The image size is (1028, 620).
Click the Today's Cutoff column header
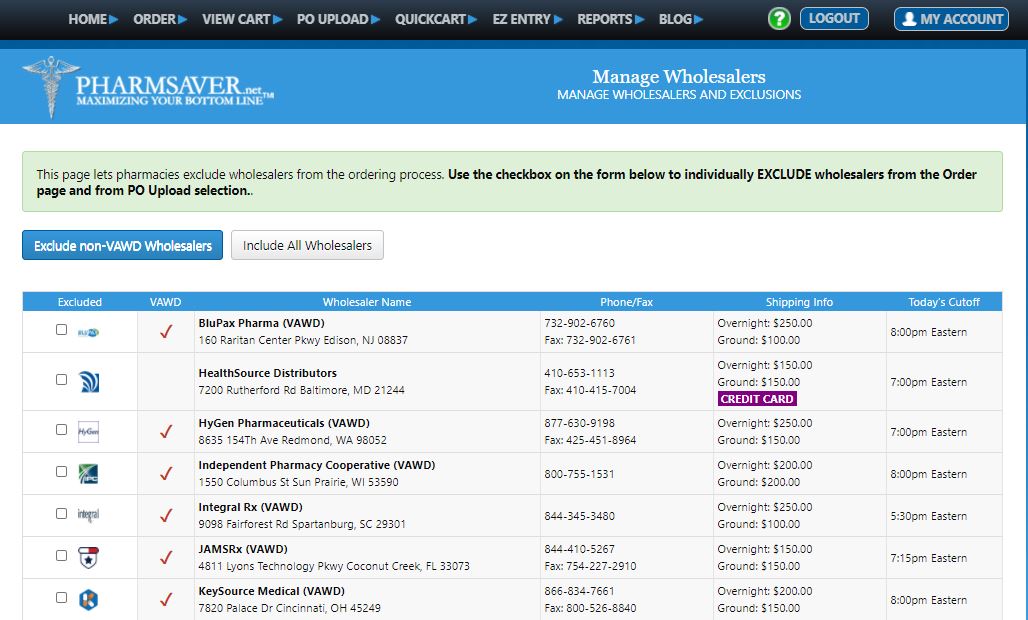pos(944,302)
